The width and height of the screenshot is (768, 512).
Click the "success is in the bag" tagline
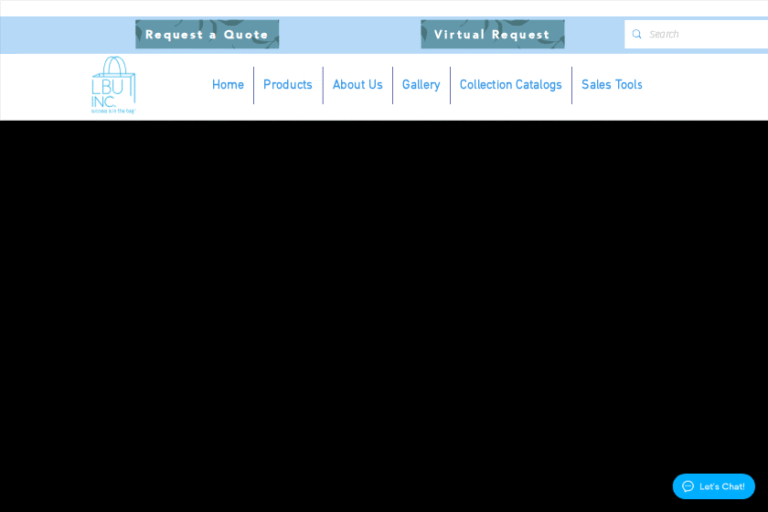113,111
